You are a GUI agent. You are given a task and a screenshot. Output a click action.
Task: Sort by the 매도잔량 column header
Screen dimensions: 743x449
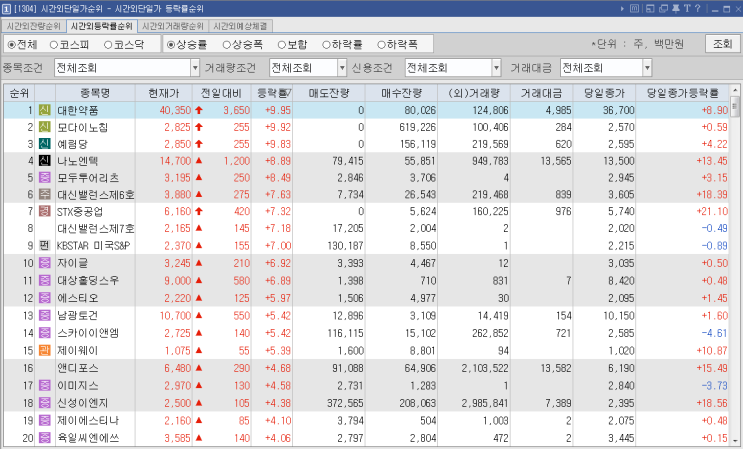(329, 93)
